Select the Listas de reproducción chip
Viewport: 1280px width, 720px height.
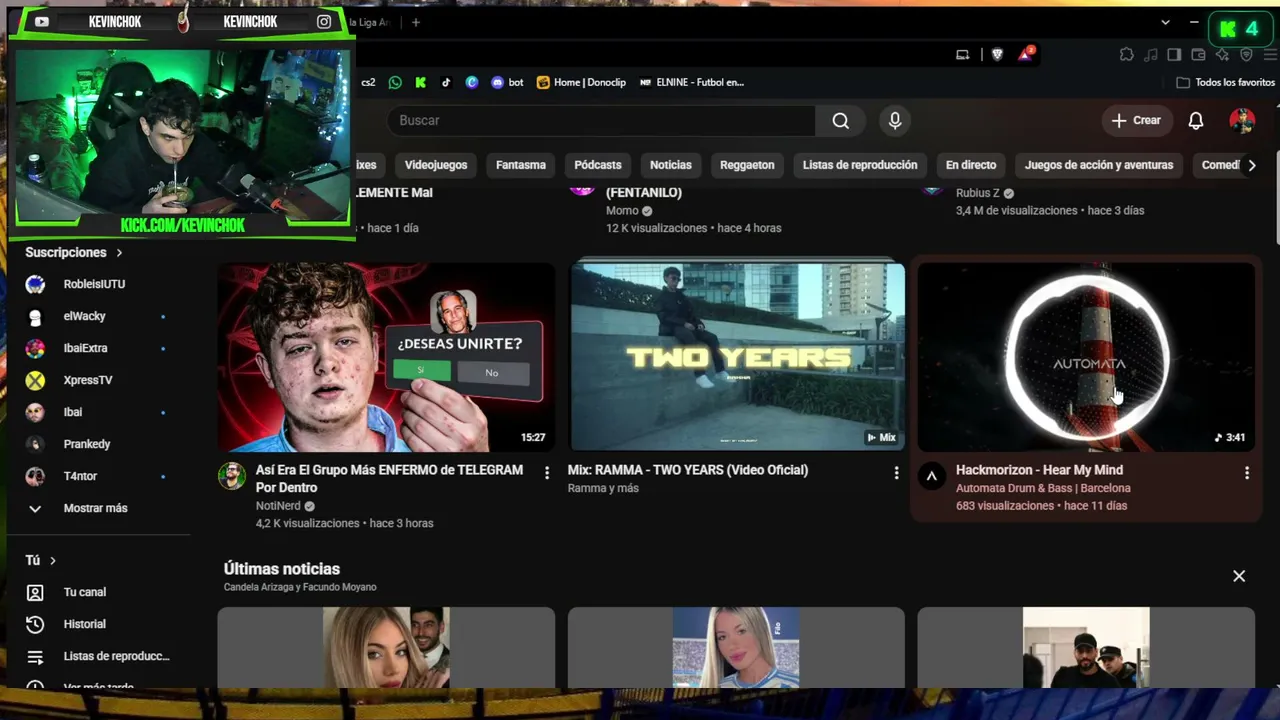coord(860,165)
